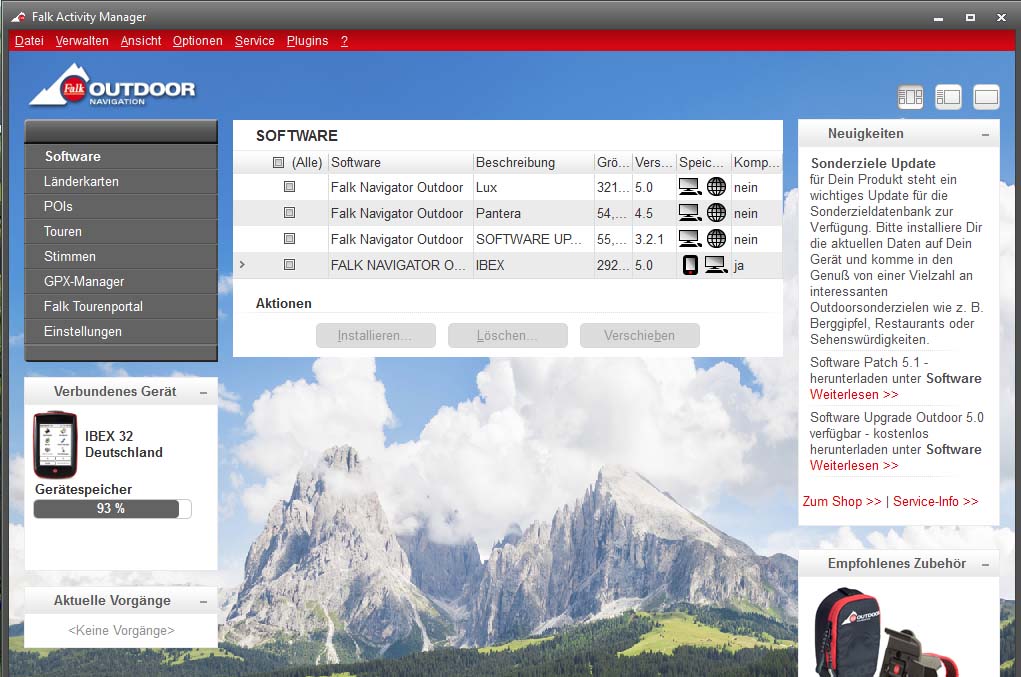Click the globe icon in the SOFTWARE UP row
Screen dimensions: 1021x677
click(x=716, y=239)
